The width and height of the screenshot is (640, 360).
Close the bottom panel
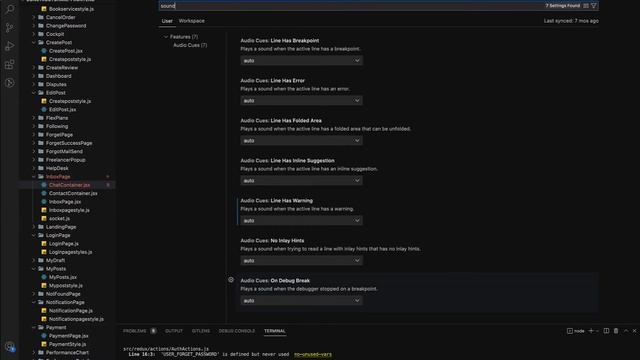[x=634, y=331]
